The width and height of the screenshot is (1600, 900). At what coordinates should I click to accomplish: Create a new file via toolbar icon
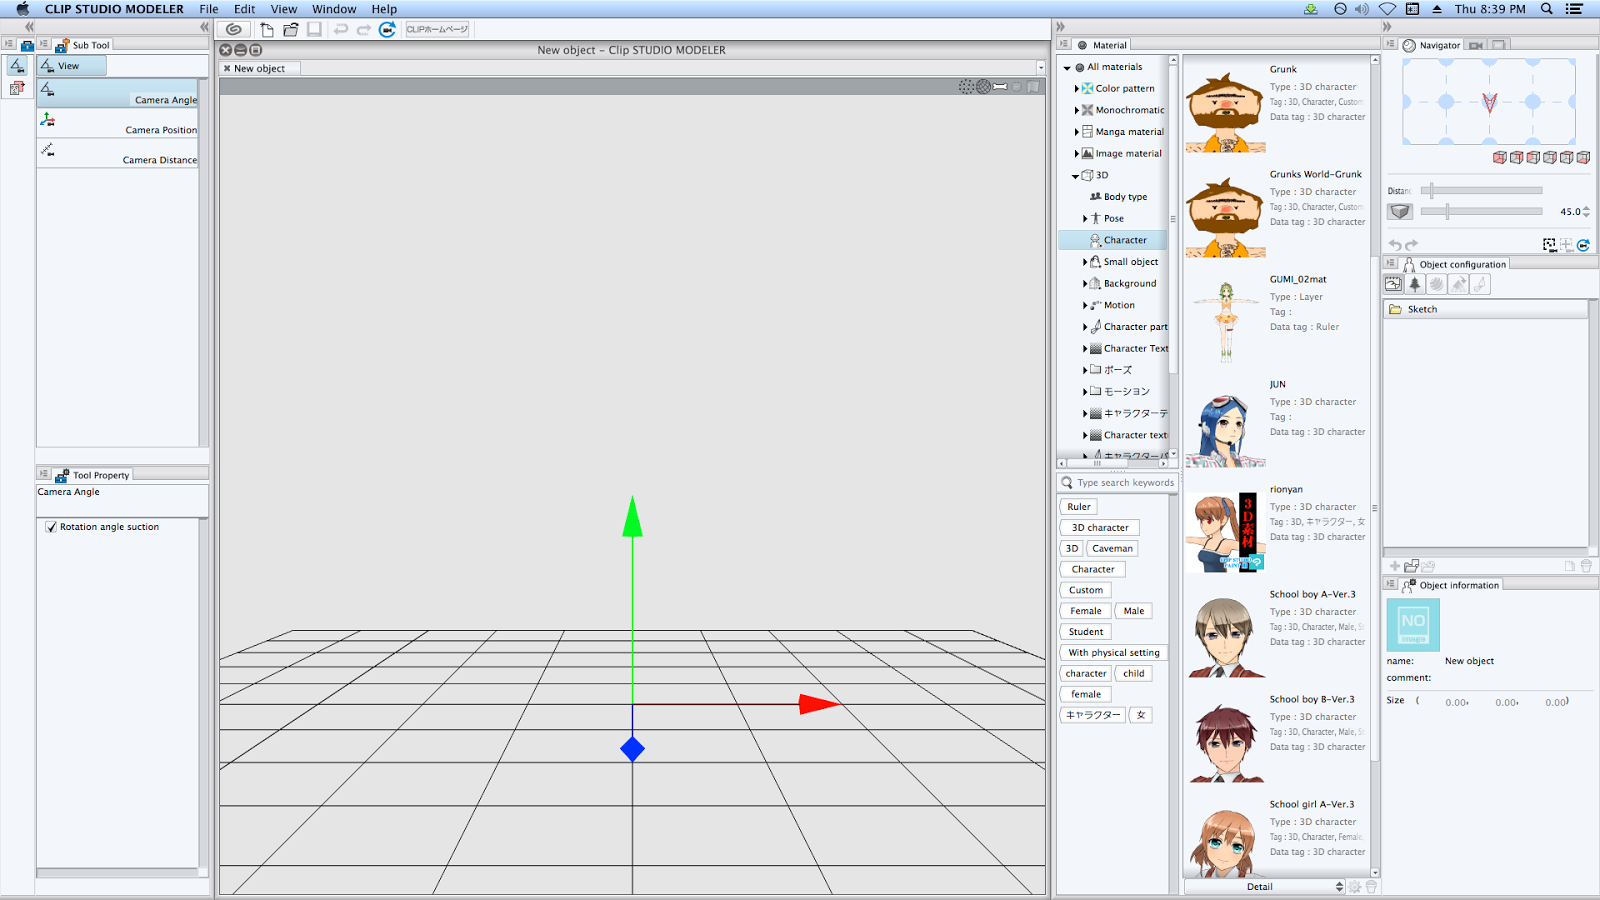pyautogui.click(x=267, y=29)
